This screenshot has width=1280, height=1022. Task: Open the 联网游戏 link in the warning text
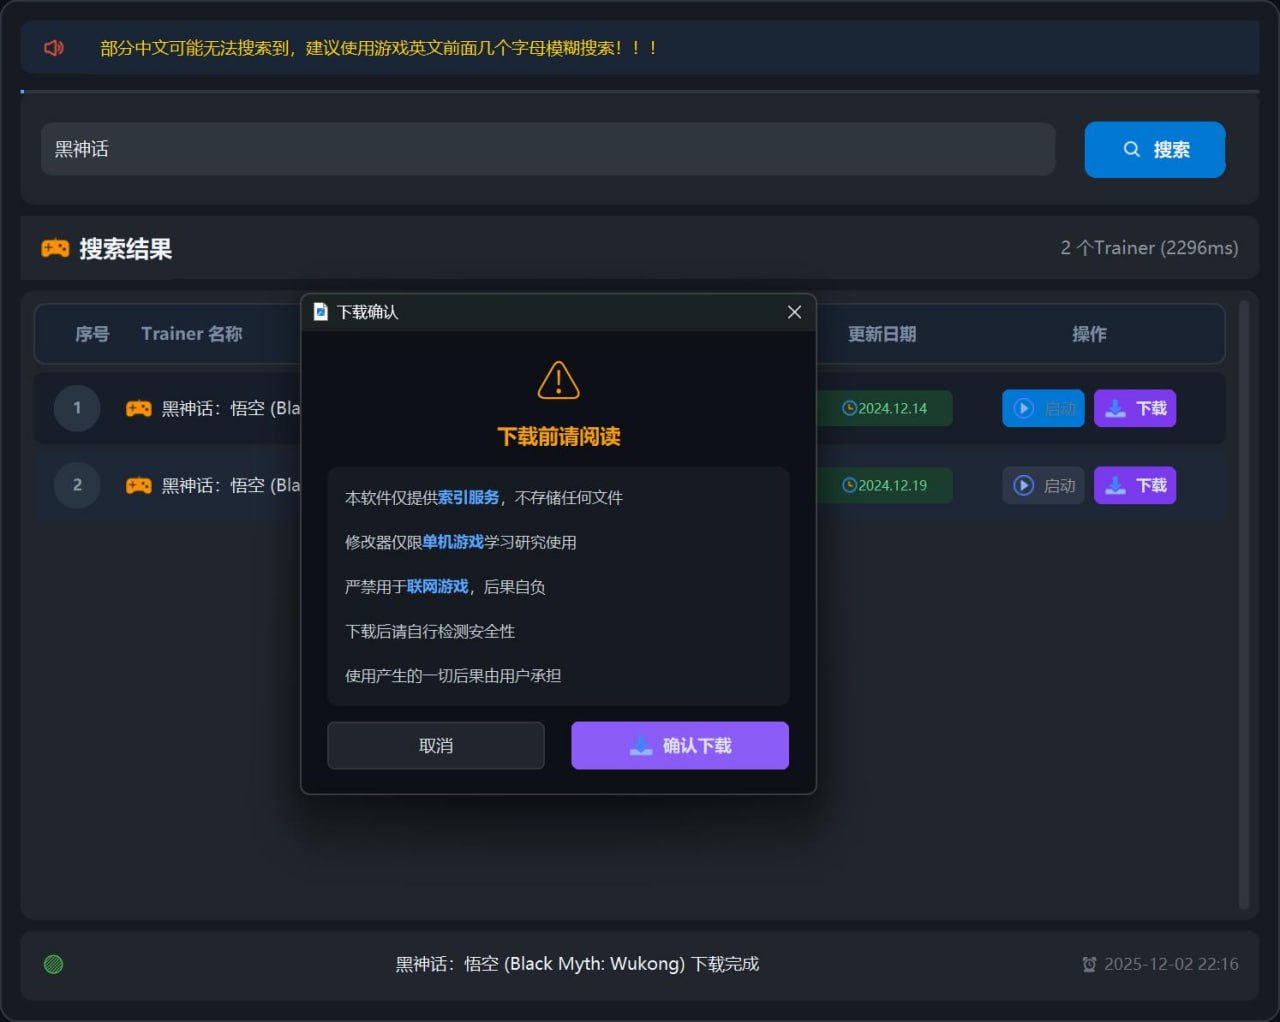(437, 587)
